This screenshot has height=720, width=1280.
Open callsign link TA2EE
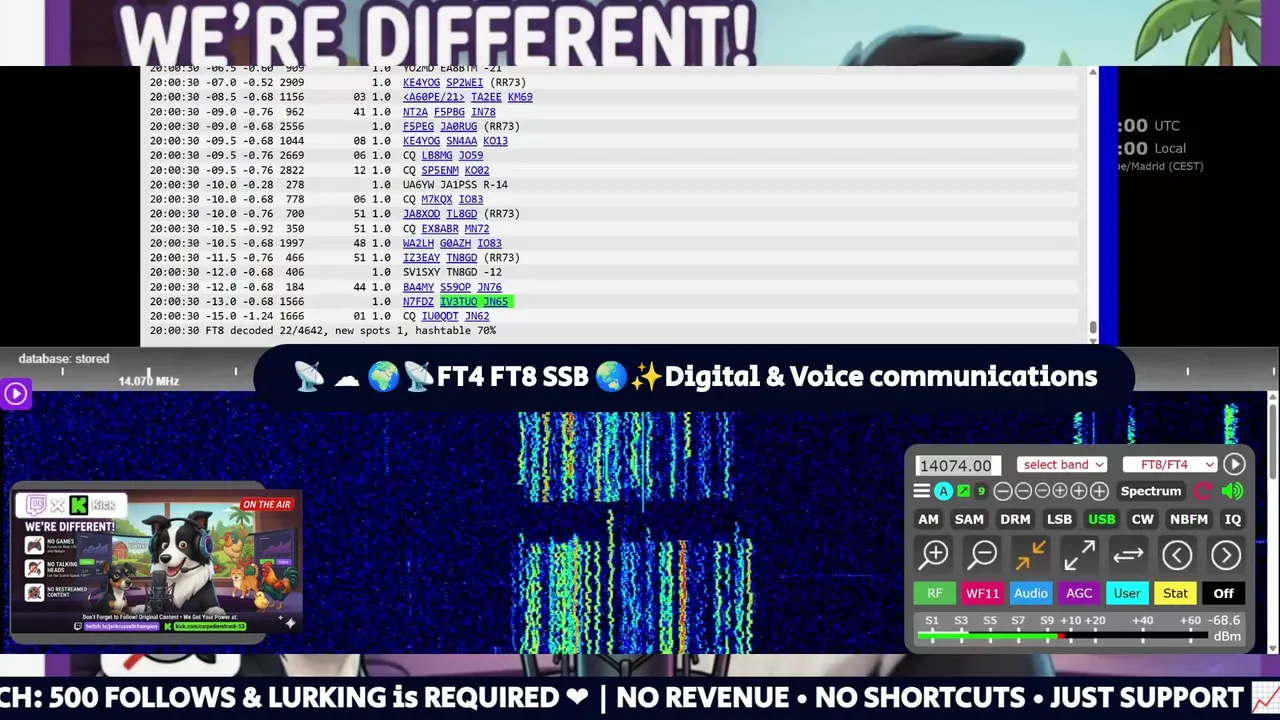coord(486,97)
